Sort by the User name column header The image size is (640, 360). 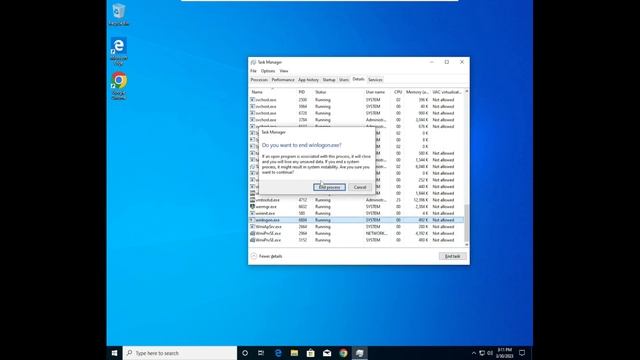pos(378,92)
